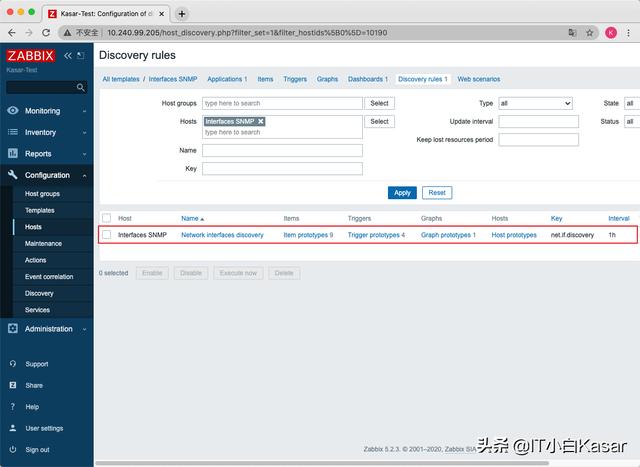This screenshot has width=640, height=467.
Task: Click Select button for Hosts
Action: pos(379,121)
